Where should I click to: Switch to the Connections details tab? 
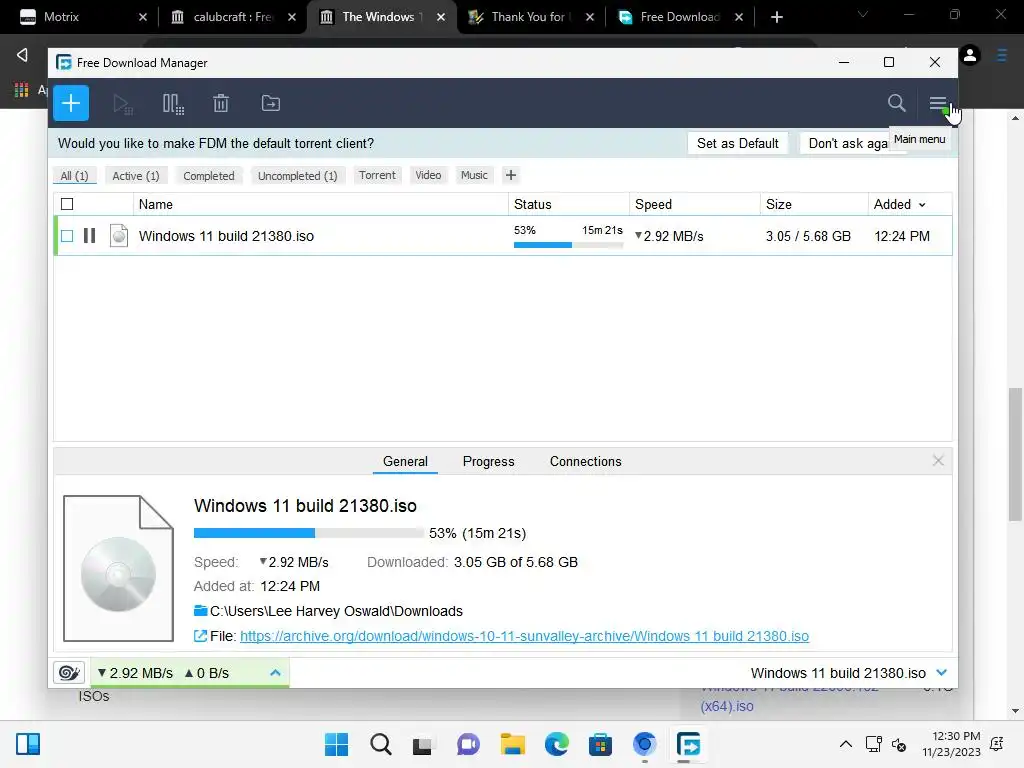tap(586, 461)
